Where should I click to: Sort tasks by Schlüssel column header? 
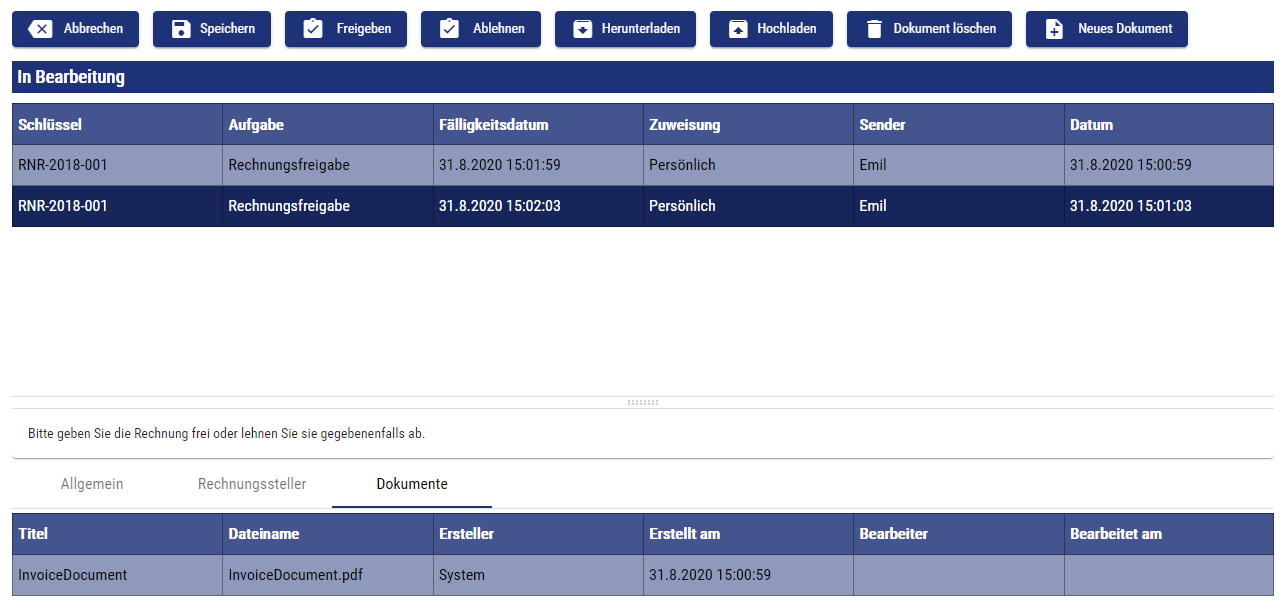coord(50,125)
